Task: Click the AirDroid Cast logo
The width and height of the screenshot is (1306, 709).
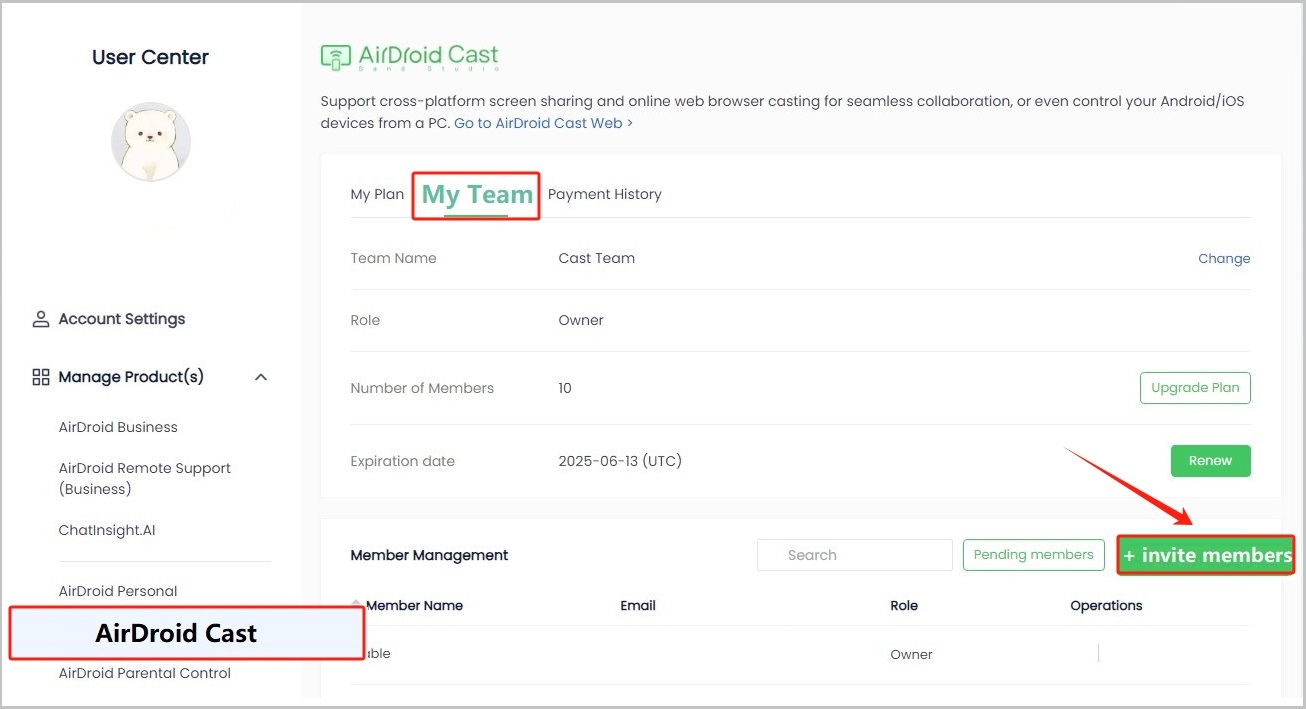Action: [x=410, y=57]
